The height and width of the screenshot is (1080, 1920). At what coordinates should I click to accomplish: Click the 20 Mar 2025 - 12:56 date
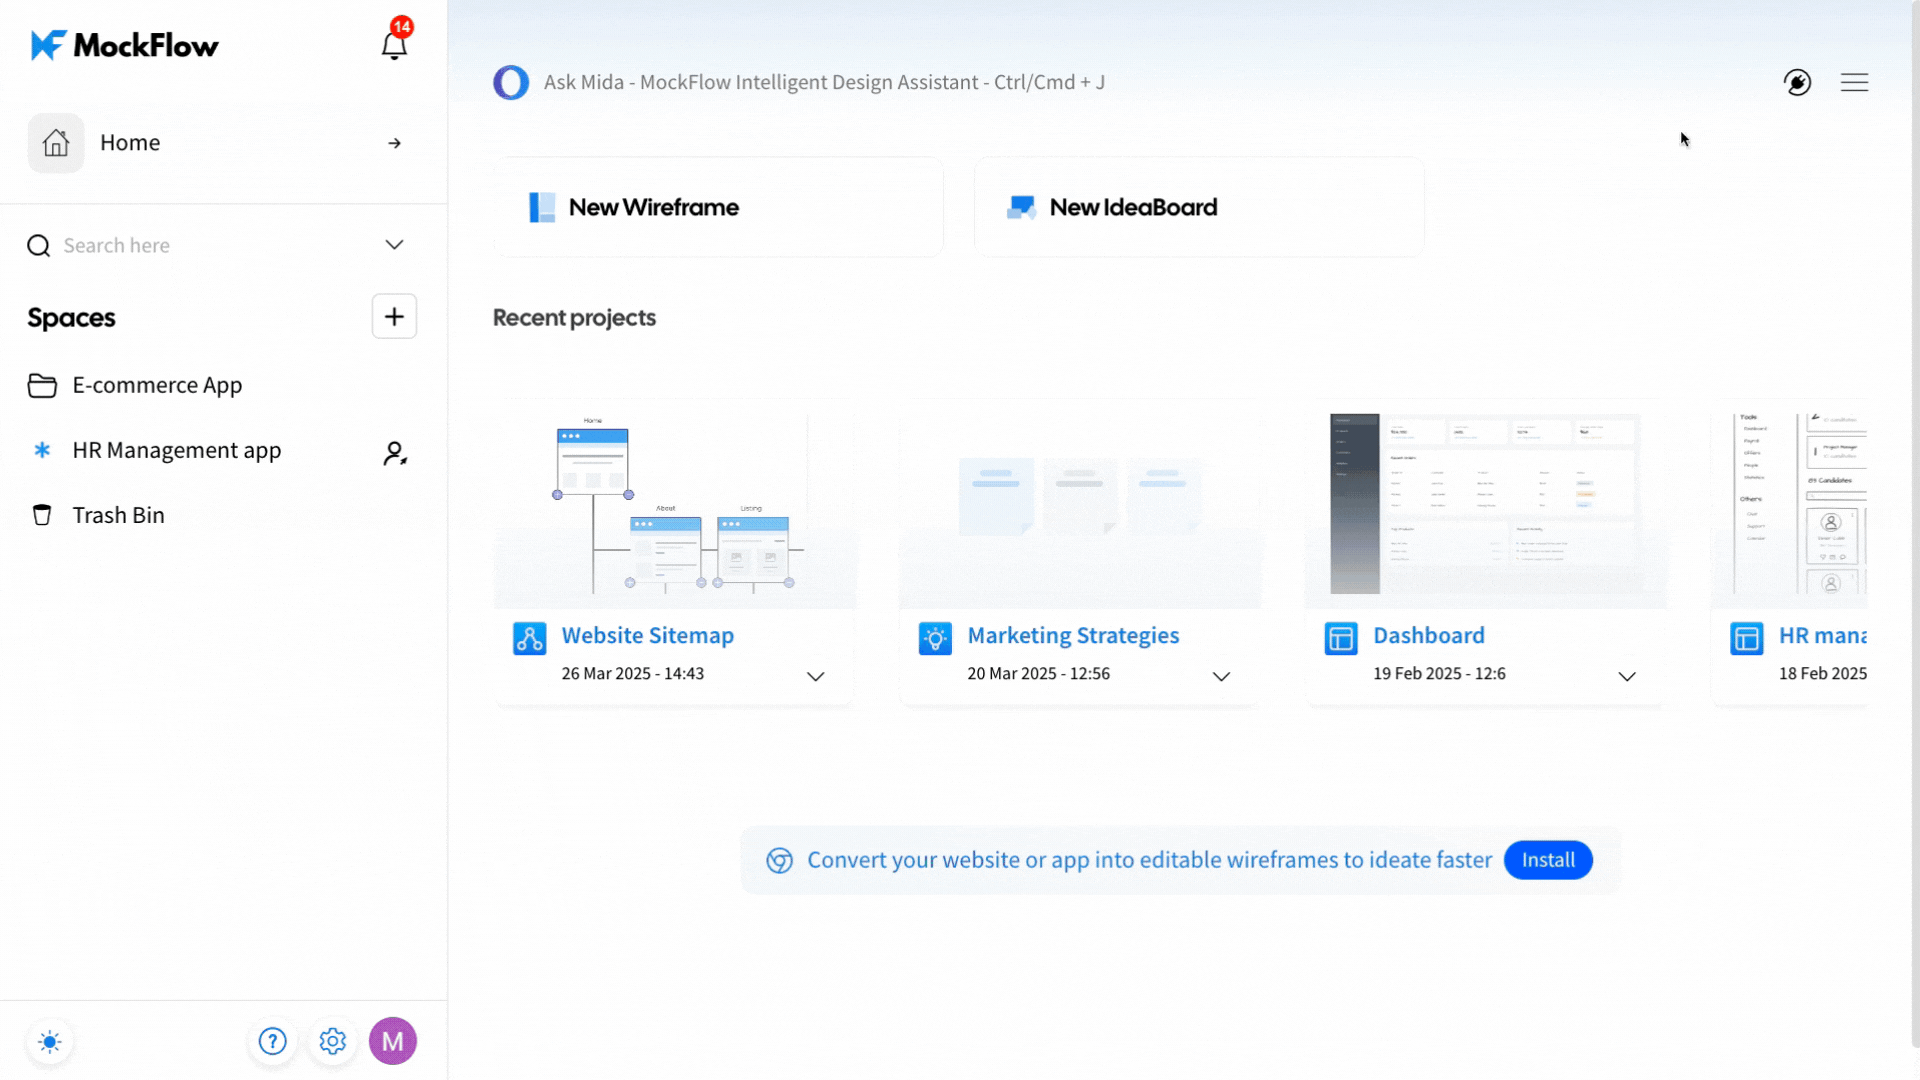(1039, 674)
